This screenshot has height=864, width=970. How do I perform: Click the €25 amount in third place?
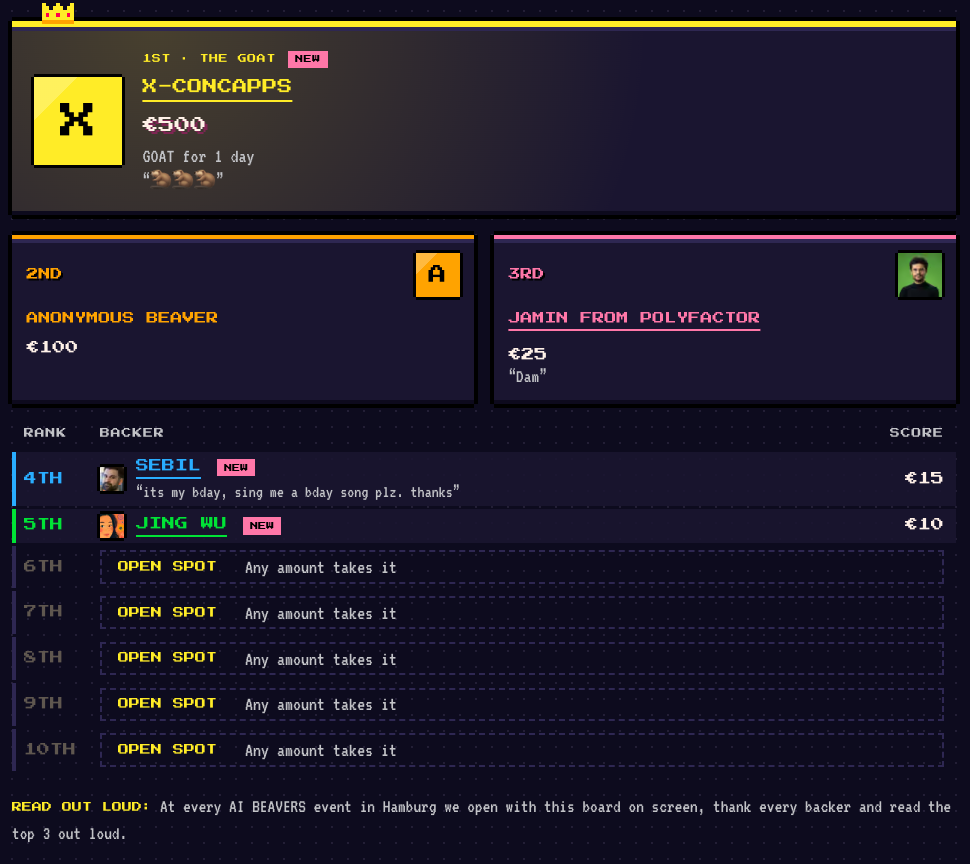click(527, 354)
